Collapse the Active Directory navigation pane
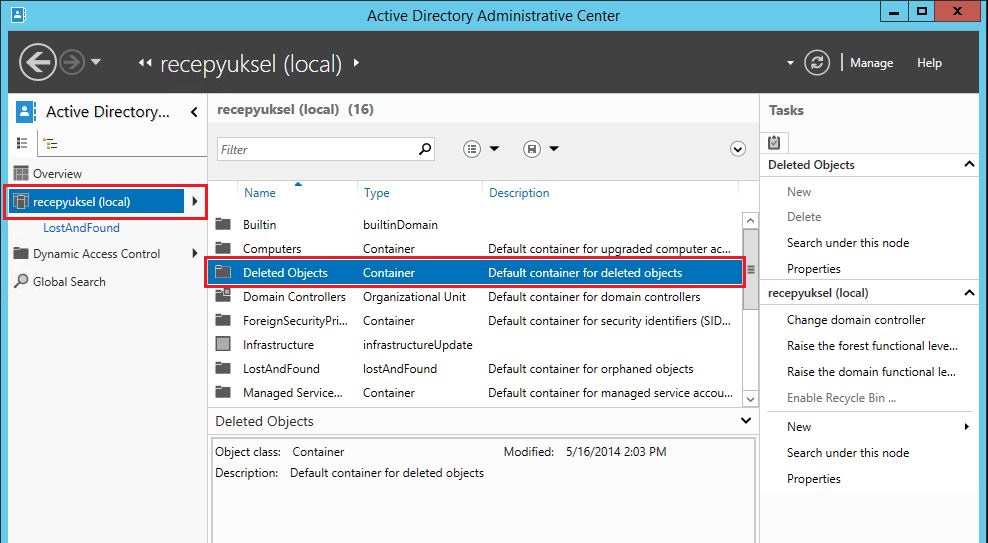988x543 pixels. 194,112
